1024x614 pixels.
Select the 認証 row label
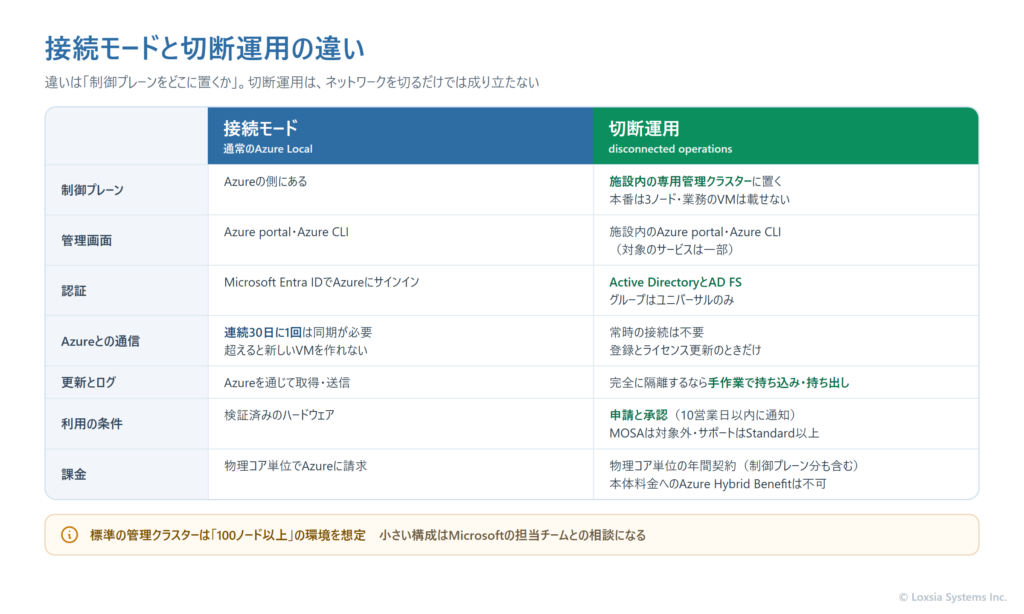(74, 291)
